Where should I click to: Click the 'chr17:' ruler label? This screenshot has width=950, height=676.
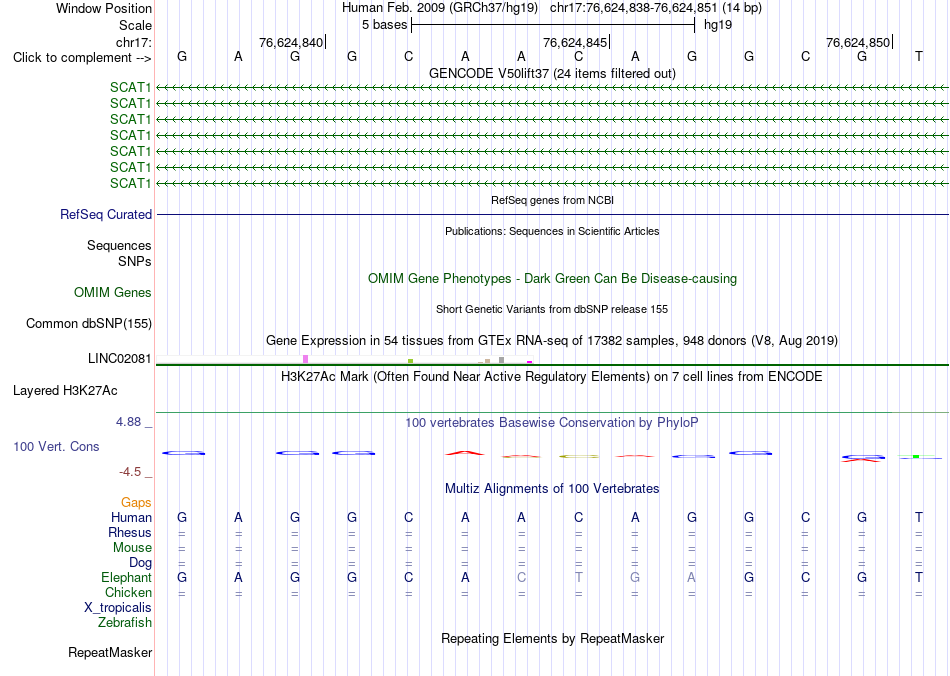click(x=133, y=42)
